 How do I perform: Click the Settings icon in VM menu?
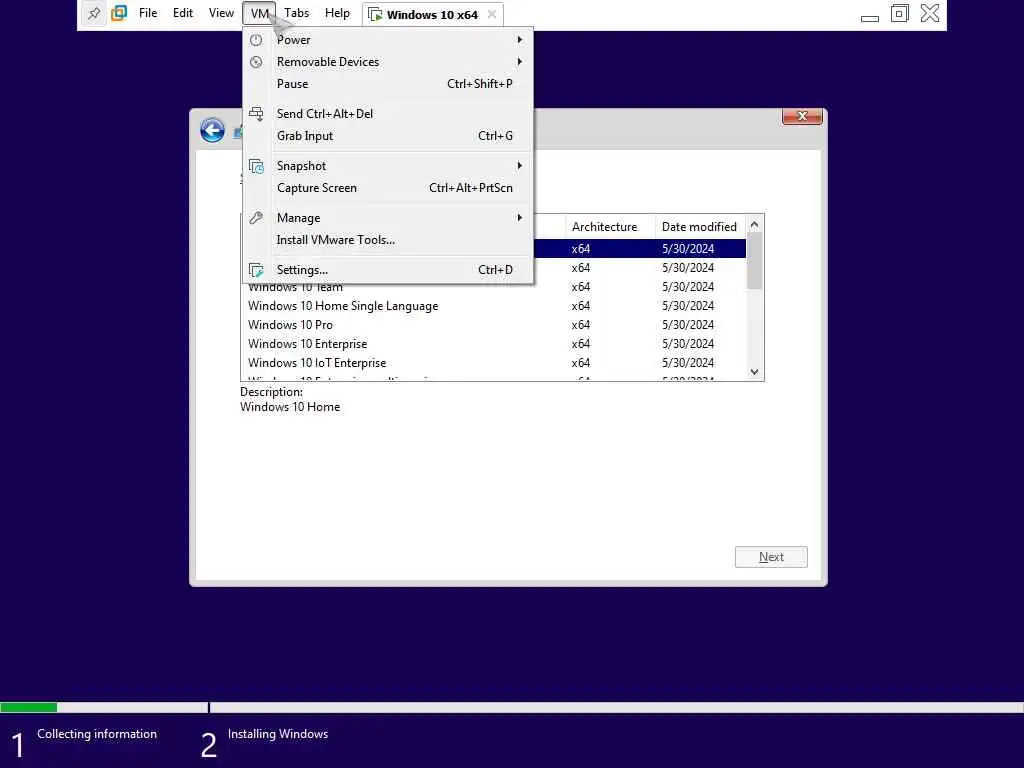click(x=256, y=270)
